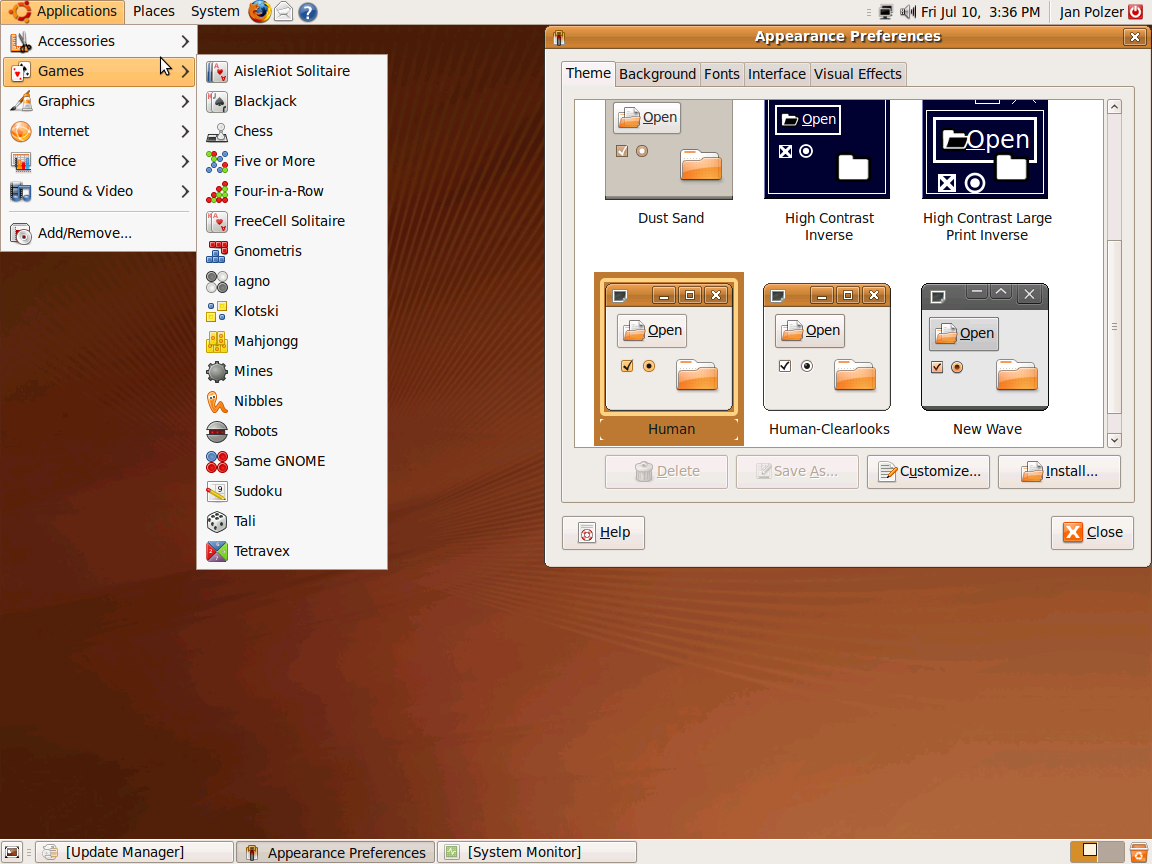Click Firefox launcher in top panel

pyautogui.click(x=259, y=12)
